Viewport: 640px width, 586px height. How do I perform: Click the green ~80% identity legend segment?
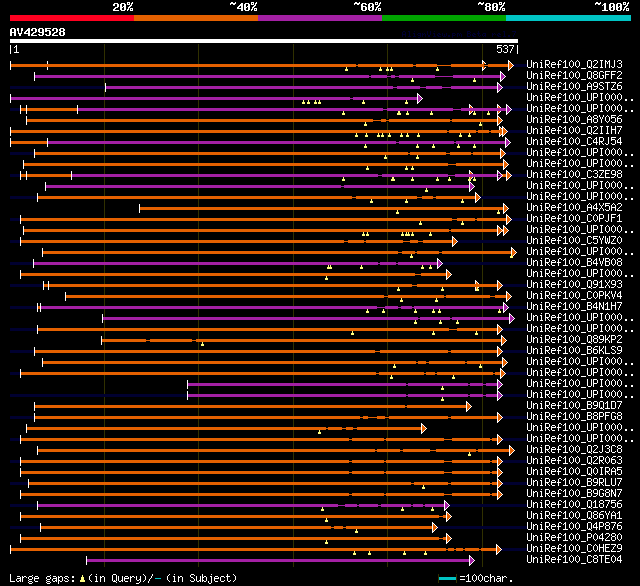tap(444, 18)
